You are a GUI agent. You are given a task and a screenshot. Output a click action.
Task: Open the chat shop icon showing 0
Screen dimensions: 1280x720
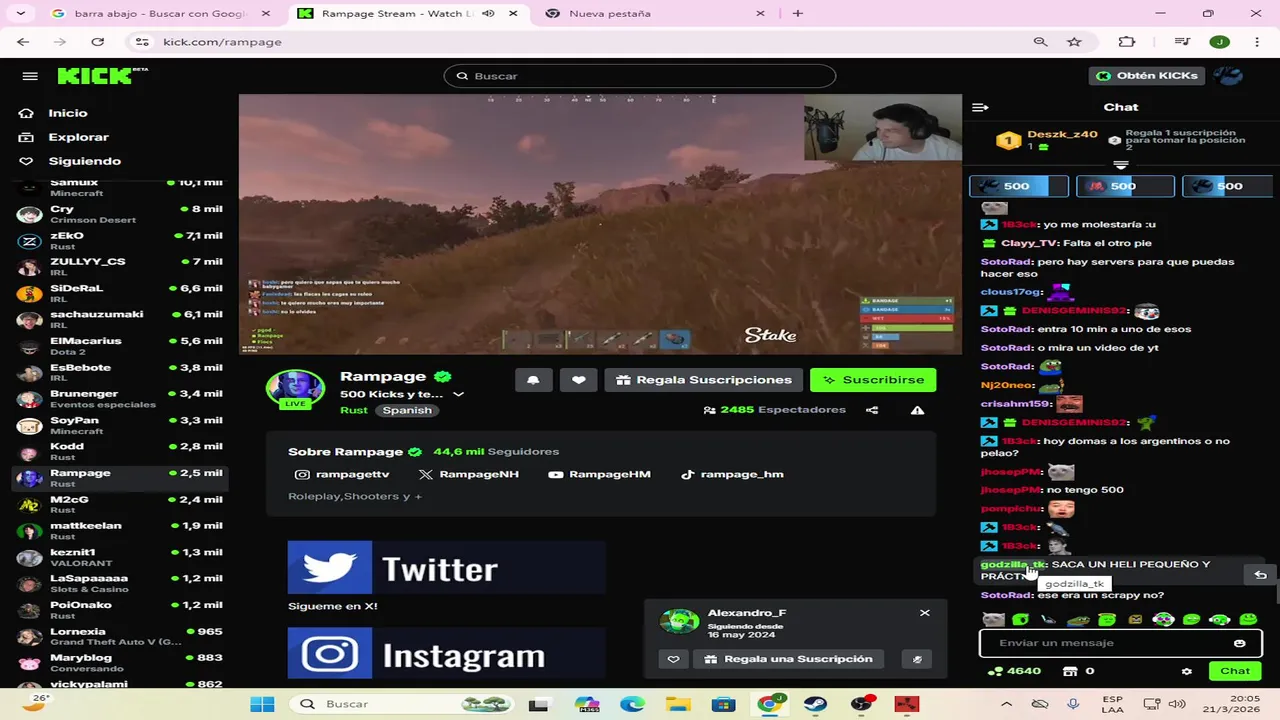(x=1078, y=671)
